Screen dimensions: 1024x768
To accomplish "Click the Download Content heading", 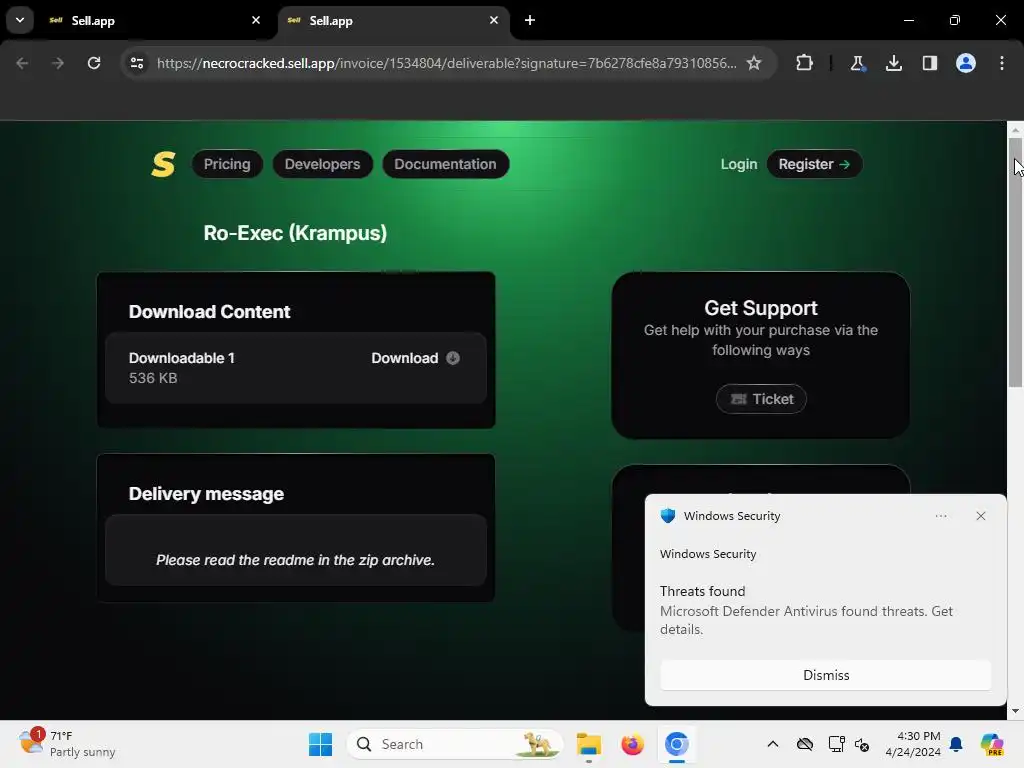I will [209, 312].
